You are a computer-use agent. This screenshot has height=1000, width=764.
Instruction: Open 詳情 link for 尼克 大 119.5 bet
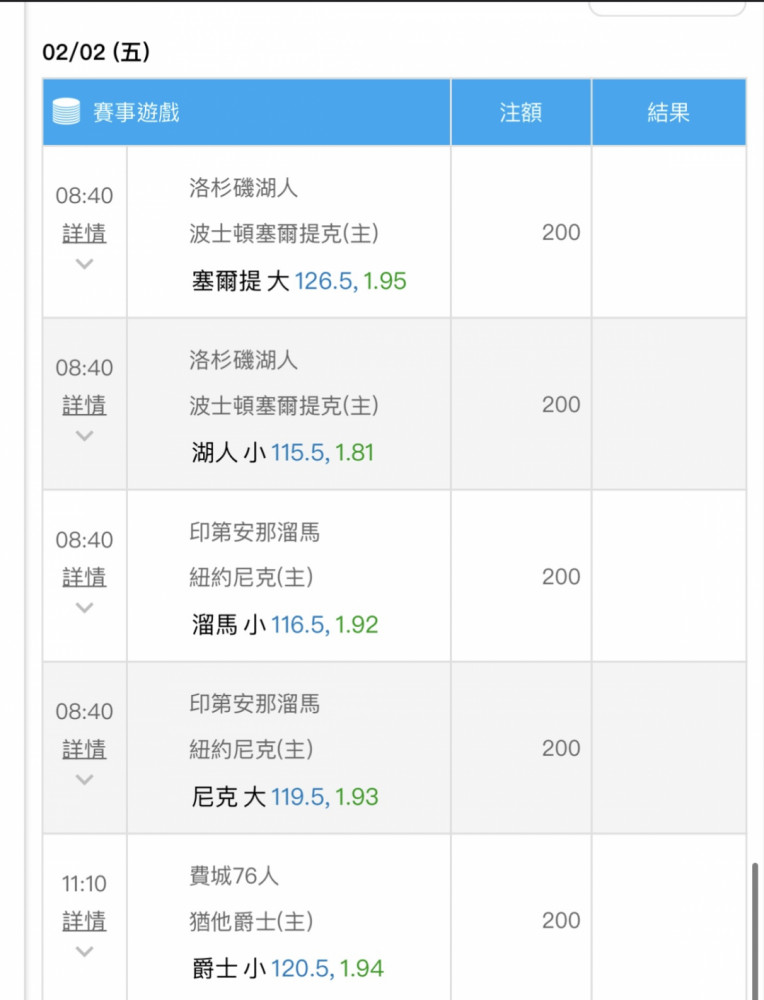point(84,749)
